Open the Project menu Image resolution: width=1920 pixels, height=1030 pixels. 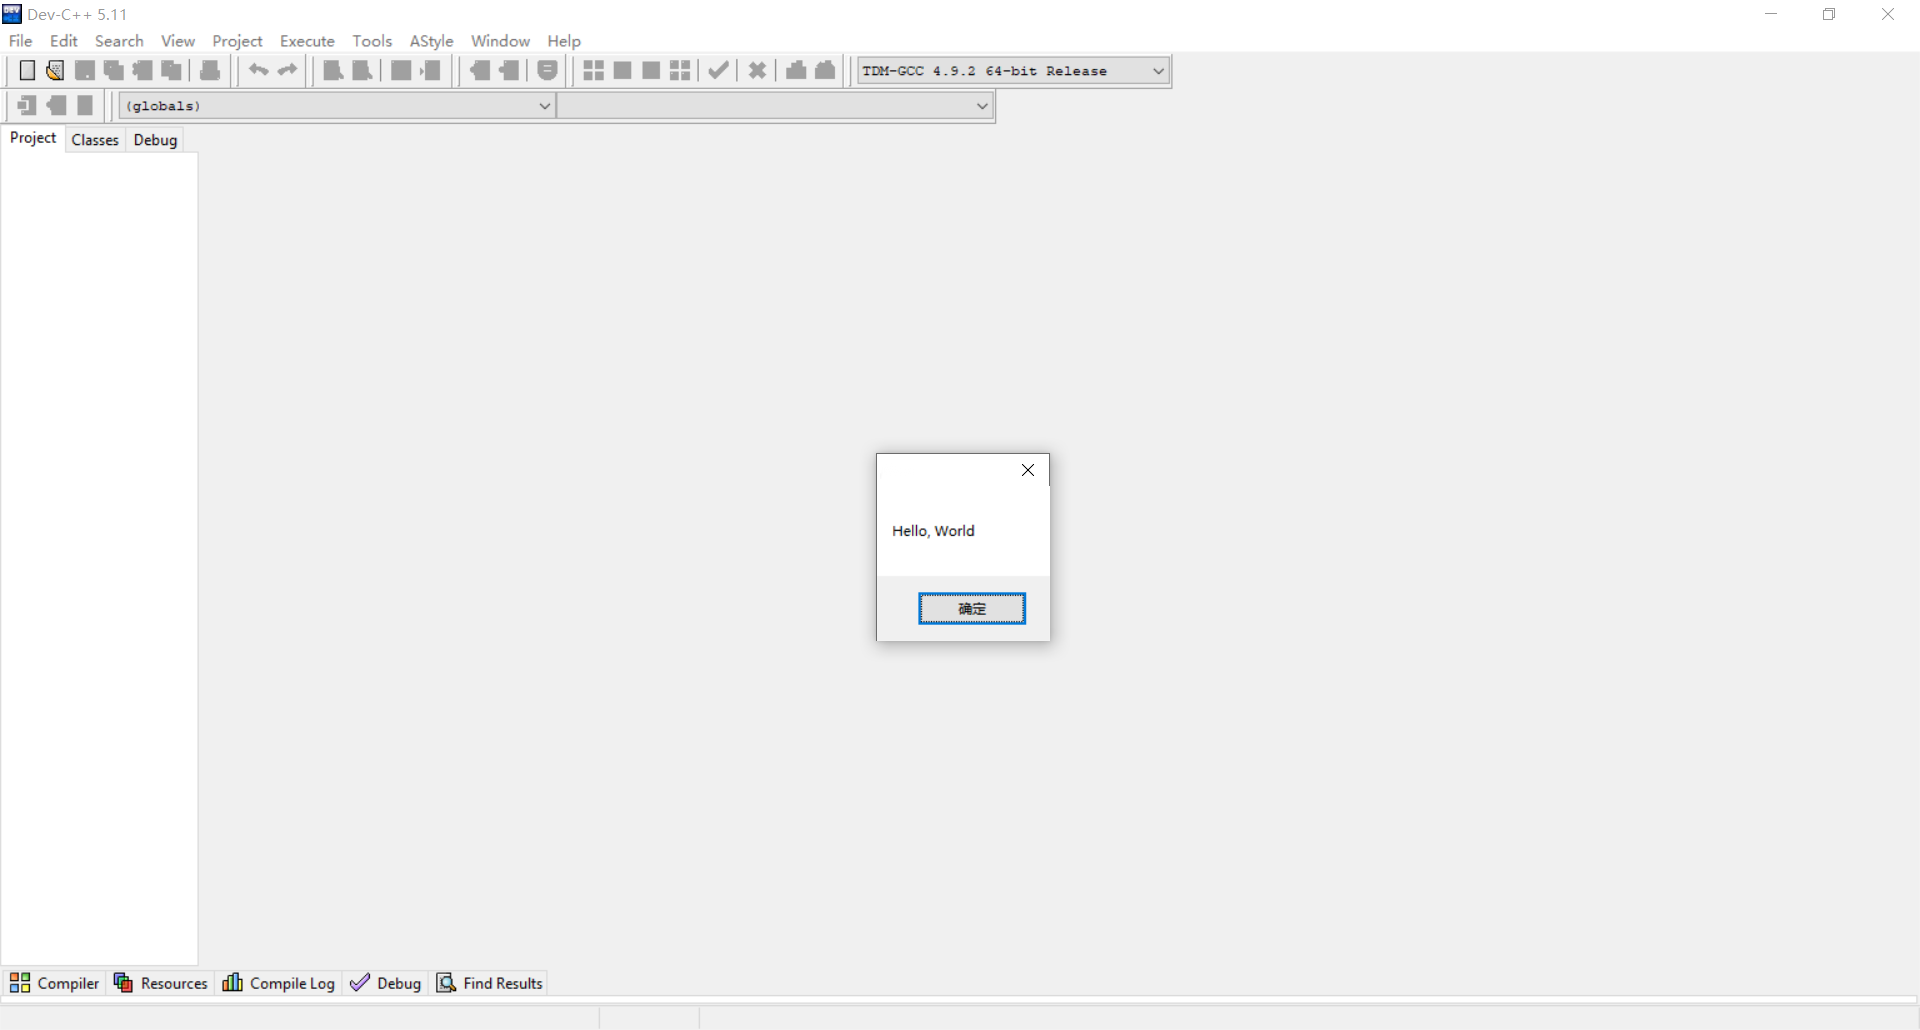(x=237, y=41)
